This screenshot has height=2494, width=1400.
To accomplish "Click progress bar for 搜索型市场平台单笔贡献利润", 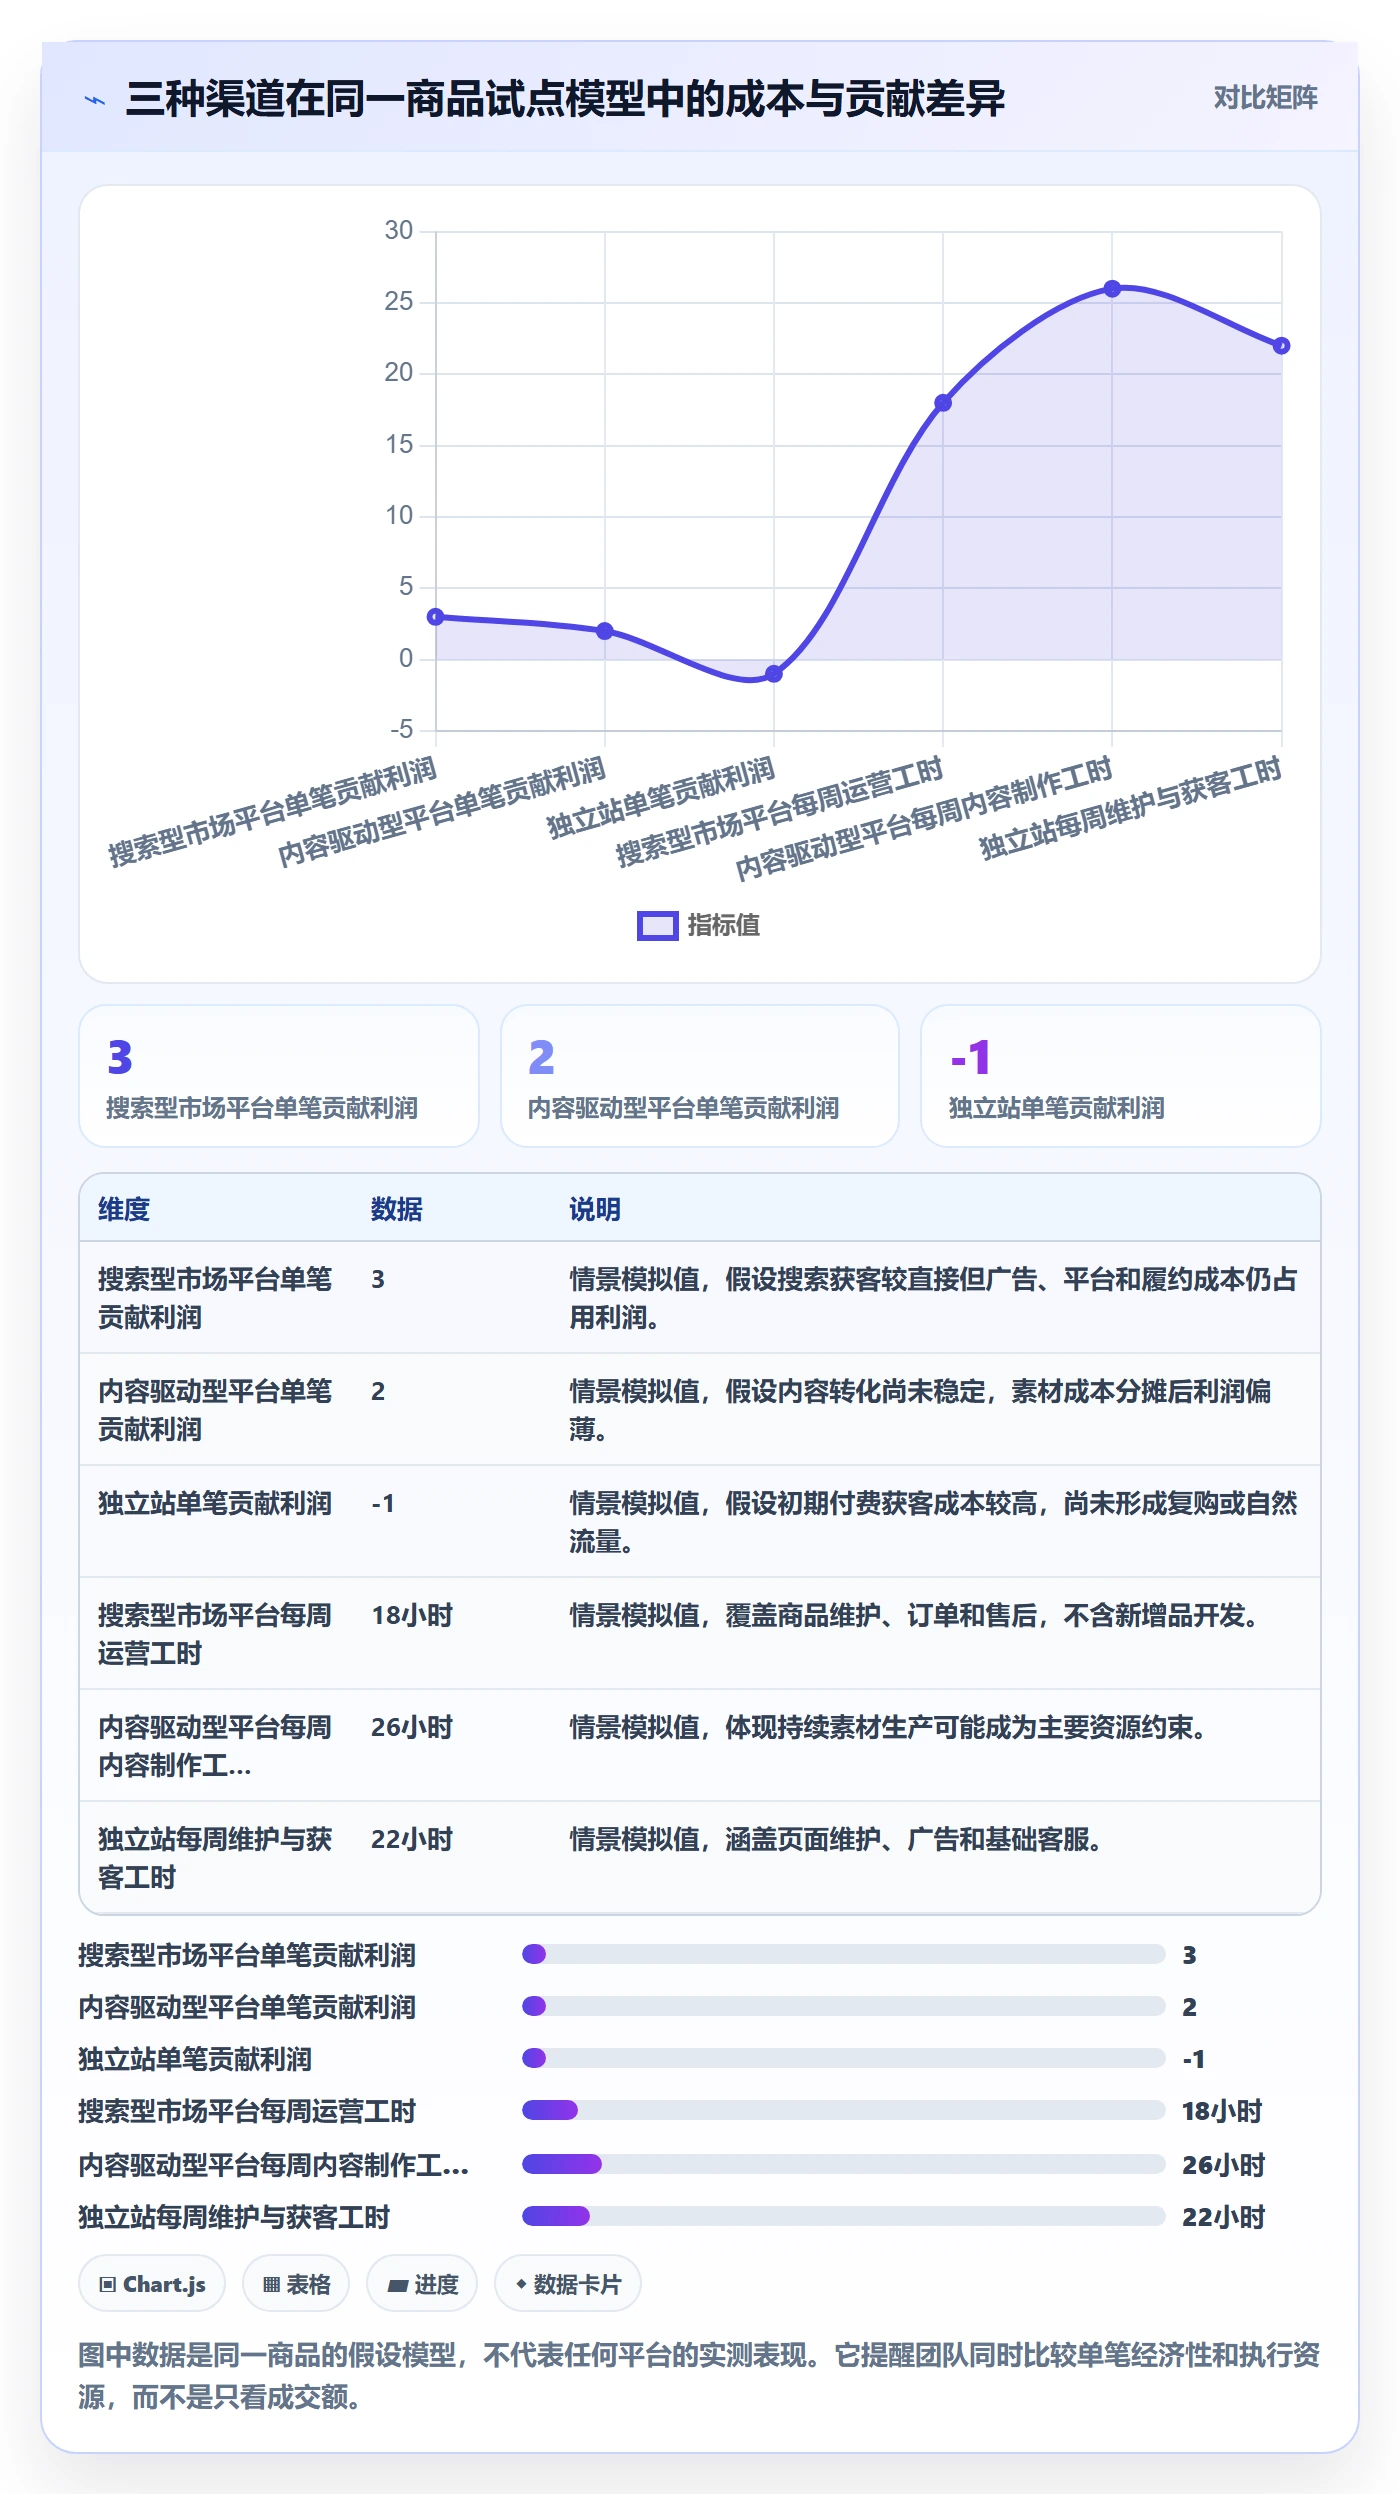I will (x=844, y=1954).
